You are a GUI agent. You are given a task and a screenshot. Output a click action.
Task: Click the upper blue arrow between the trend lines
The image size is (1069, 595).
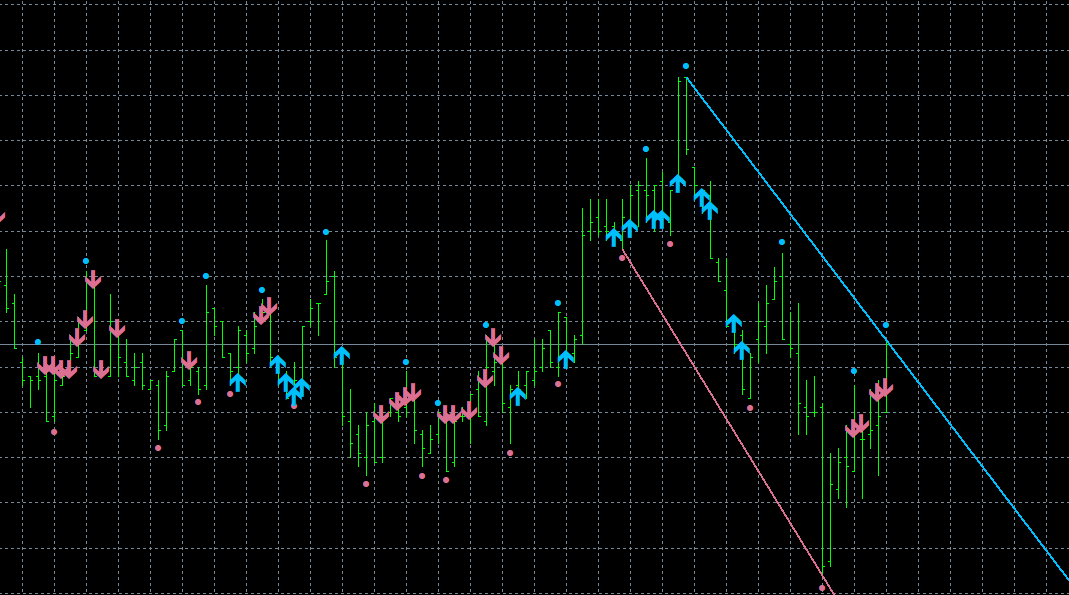[x=734, y=323]
